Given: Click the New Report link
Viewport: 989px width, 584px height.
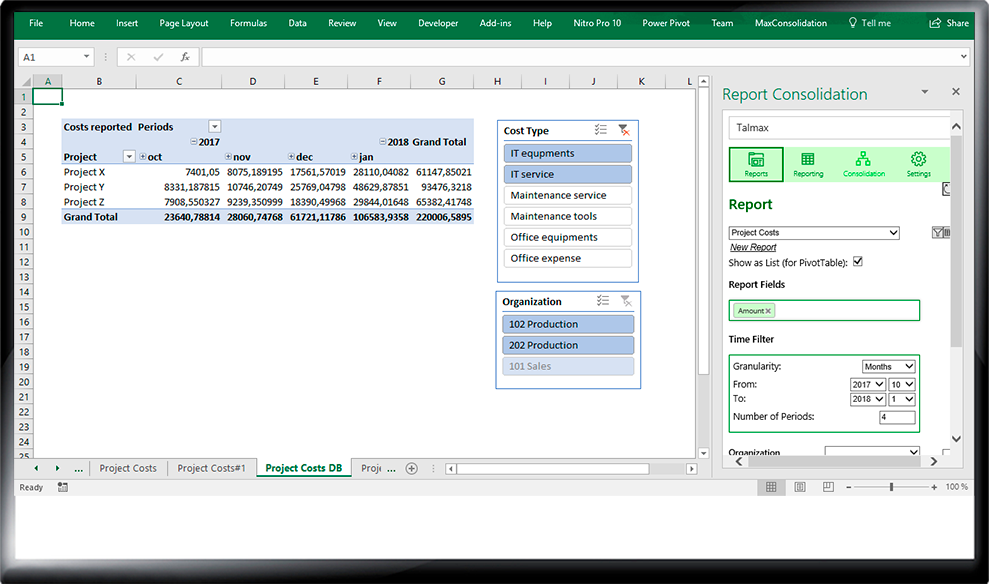Looking at the screenshot, I should (753, 247).
